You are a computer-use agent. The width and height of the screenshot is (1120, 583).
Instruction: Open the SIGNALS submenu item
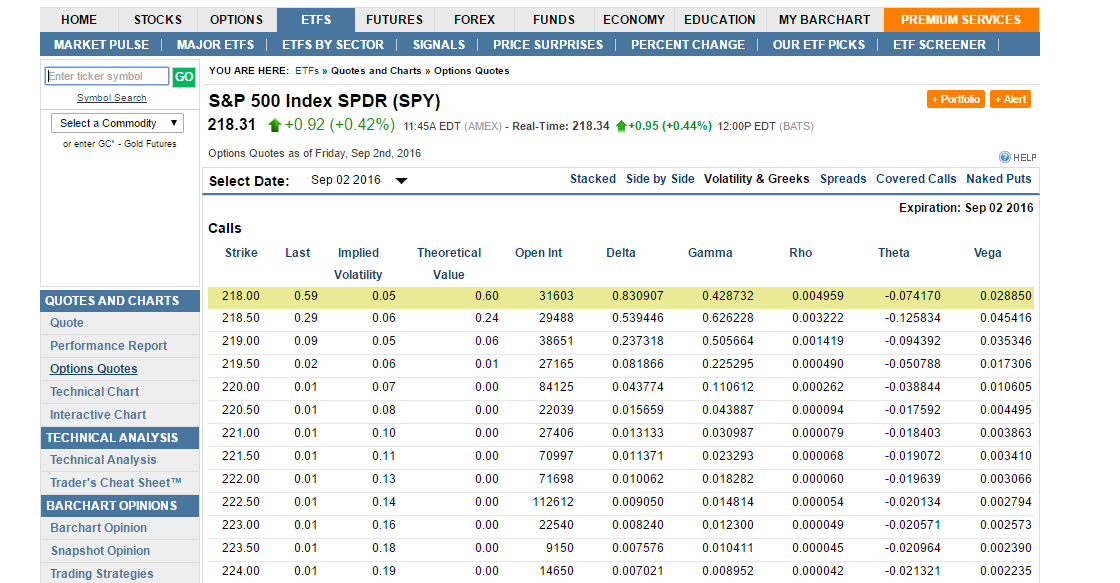tap(439, 44)
